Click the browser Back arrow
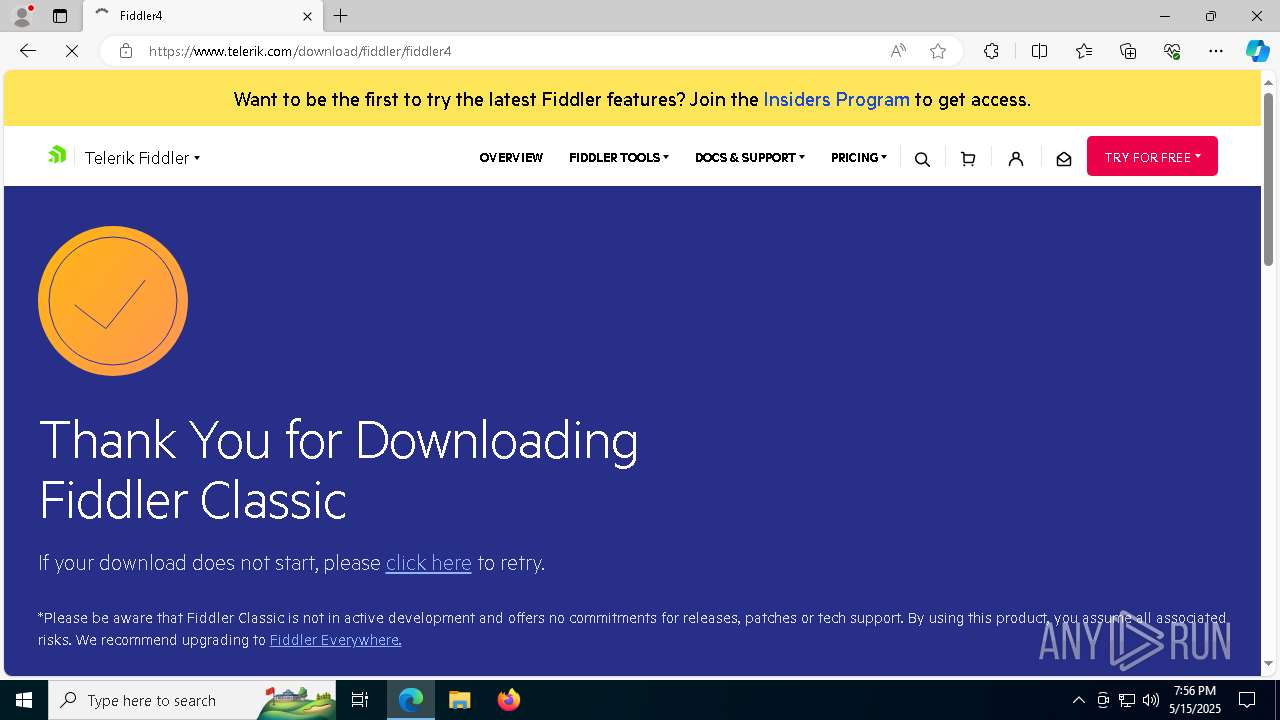Image resolution: width=1280 pixels, height=720 pixels. coord(28,51)
